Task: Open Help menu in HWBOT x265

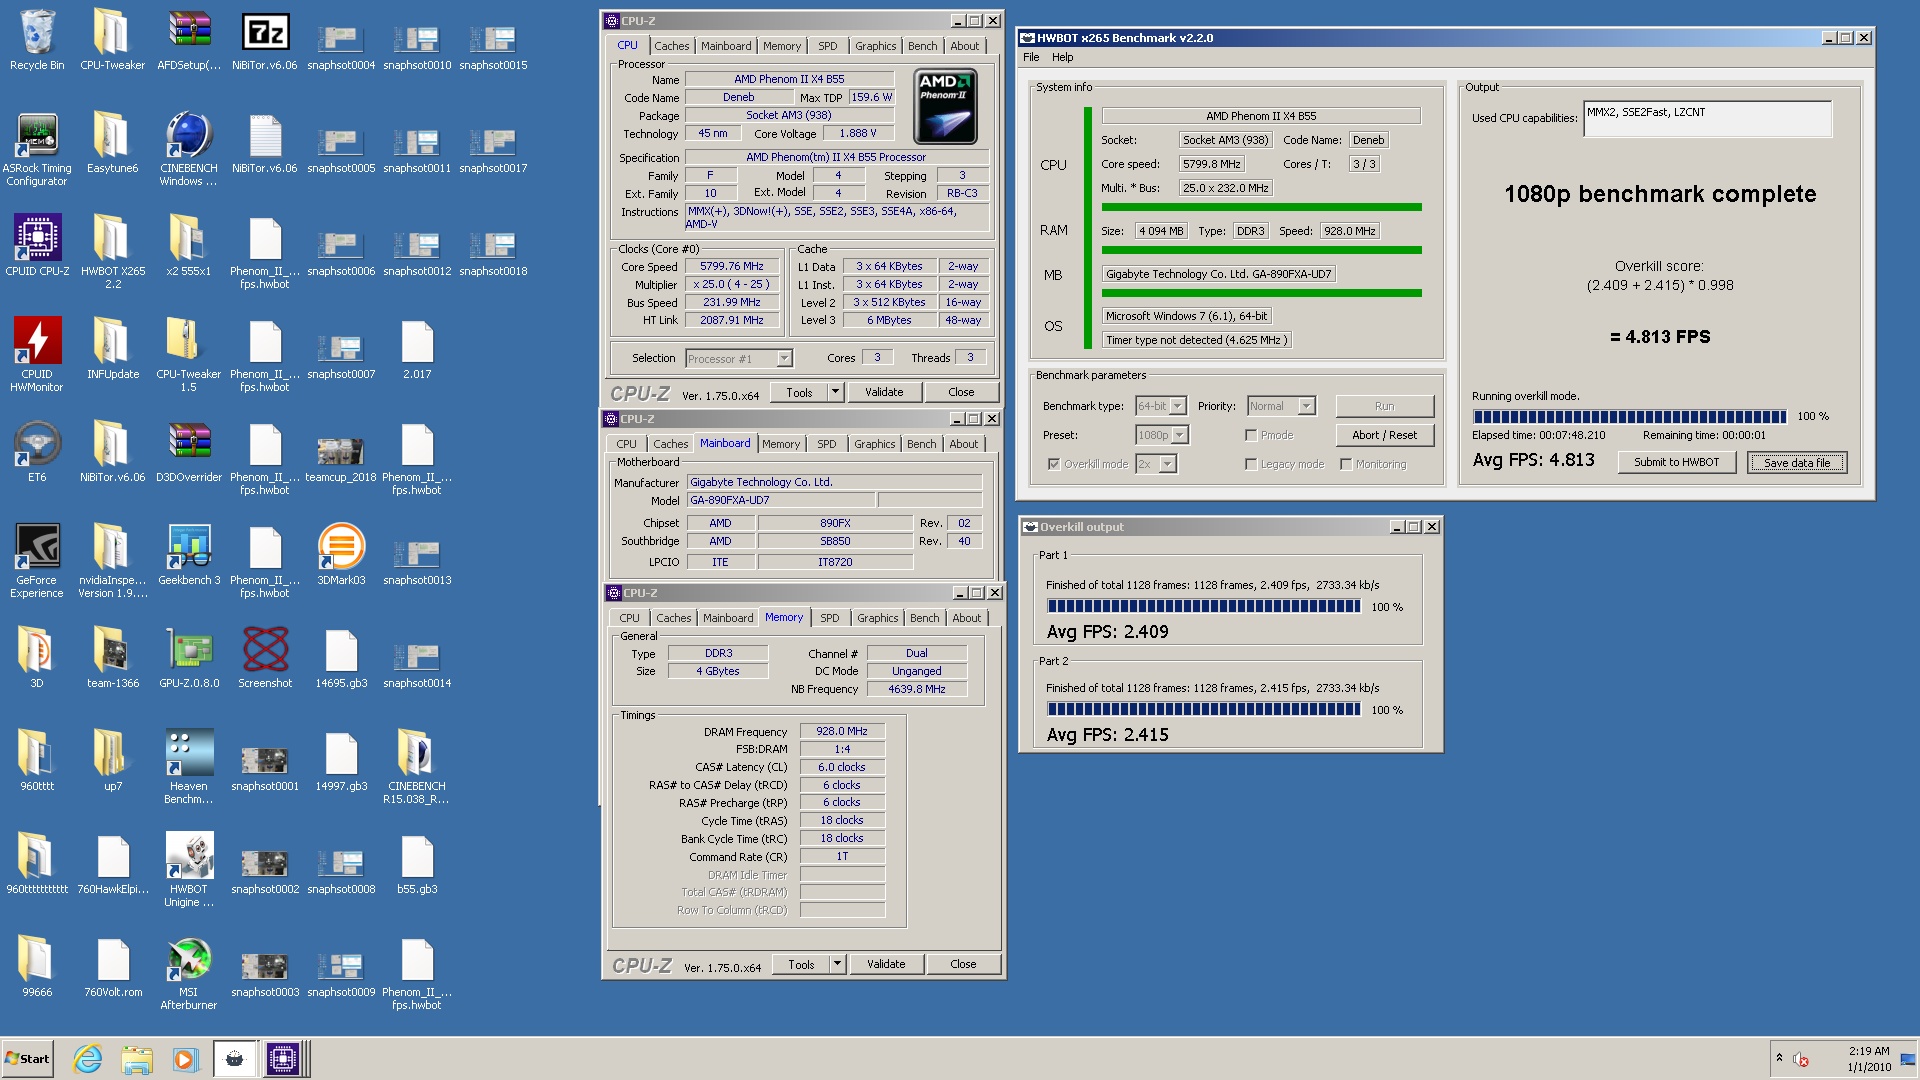Action: 1063,57
